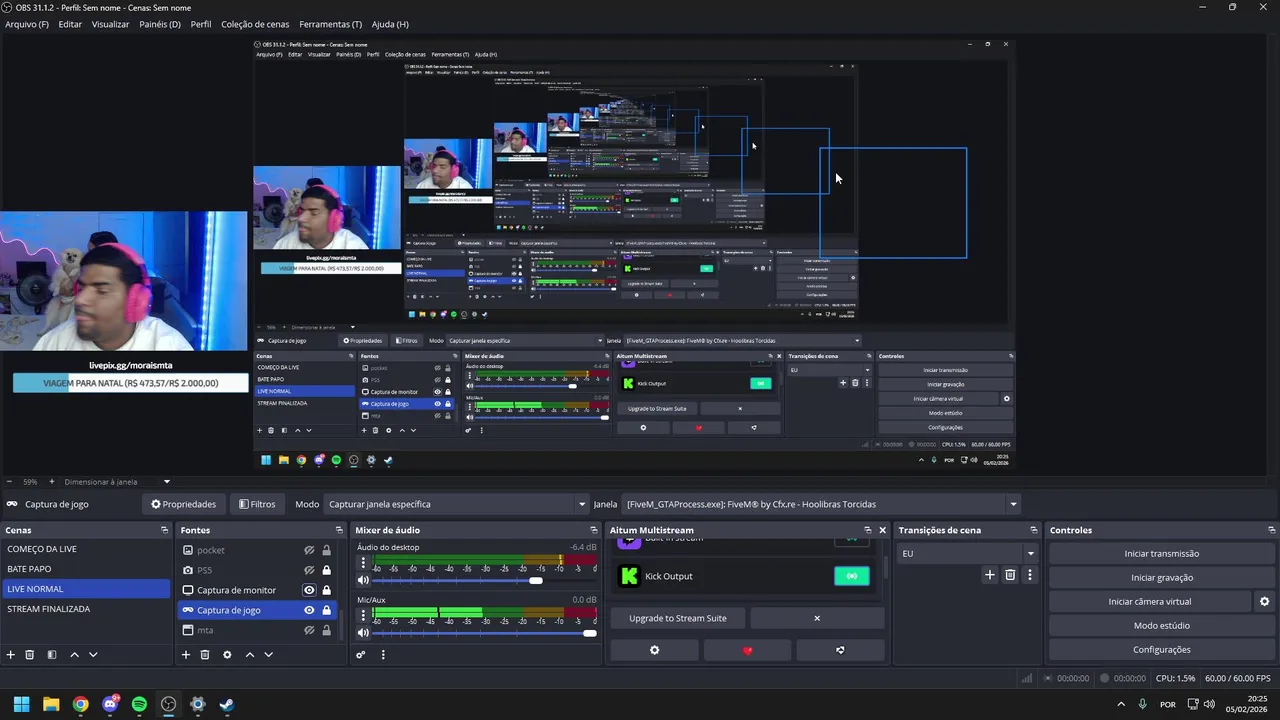Image resolution: width=1280 pixels, height=720 pixels.
Task: Open Áudio do desktop options dots
Action: [x=363, y=562]
